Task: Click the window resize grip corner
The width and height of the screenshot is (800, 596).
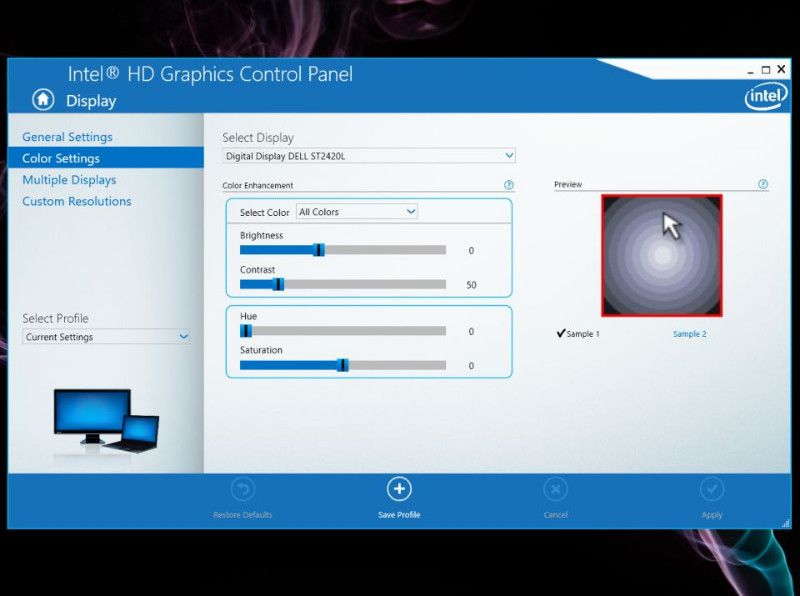Action: (786, 523)
